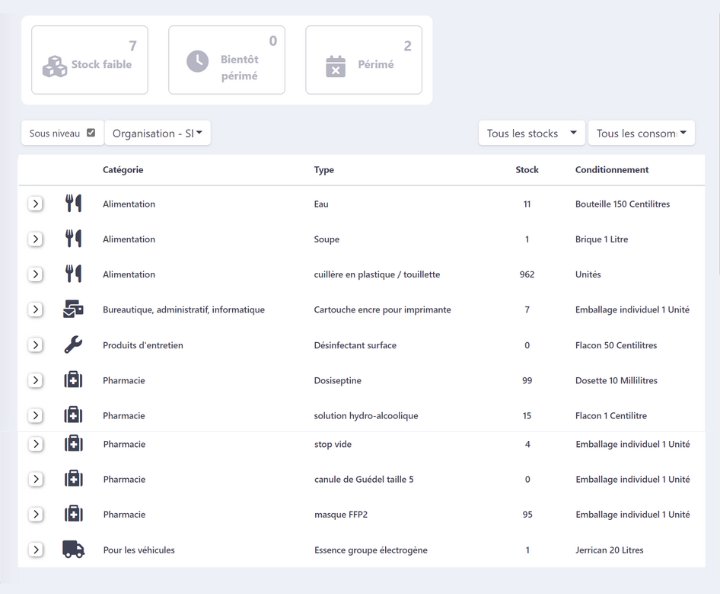The height and width of the screenshot is (594, 720).
Task: Filter by the Bientôt périmé card
Action: [226, 60]
